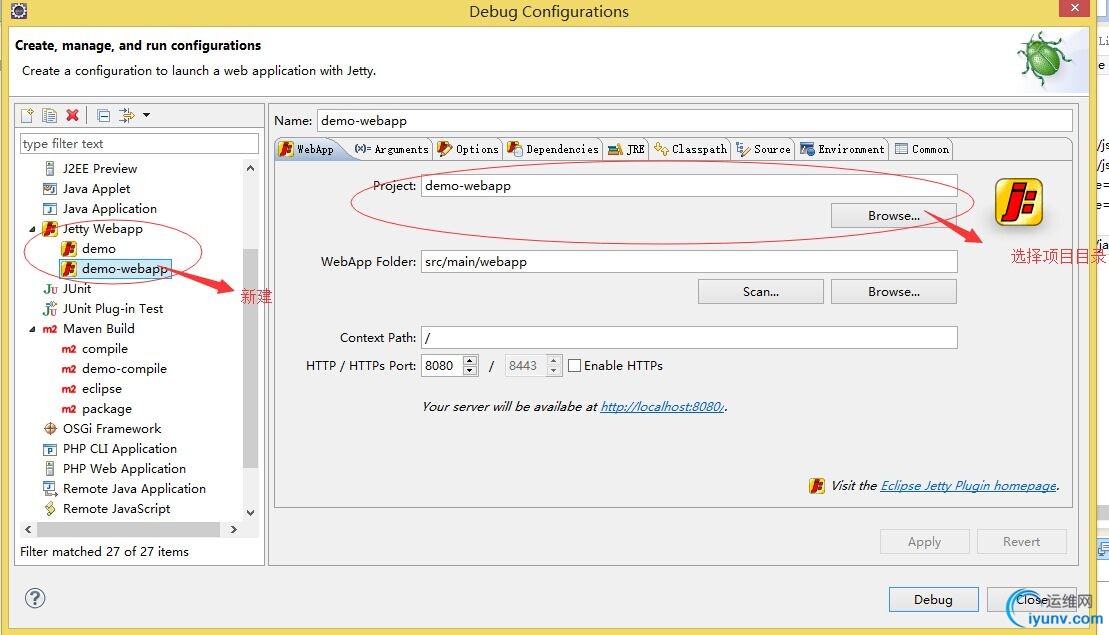
Task: Click Browse button for Project
Action: point(894,216)
